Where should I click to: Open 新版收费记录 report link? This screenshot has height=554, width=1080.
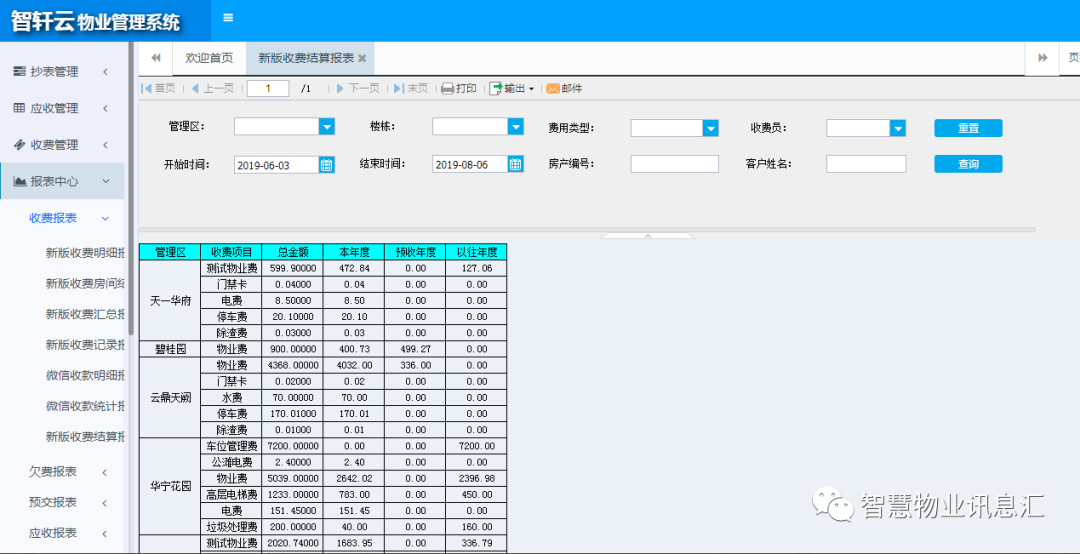point(85,345)
